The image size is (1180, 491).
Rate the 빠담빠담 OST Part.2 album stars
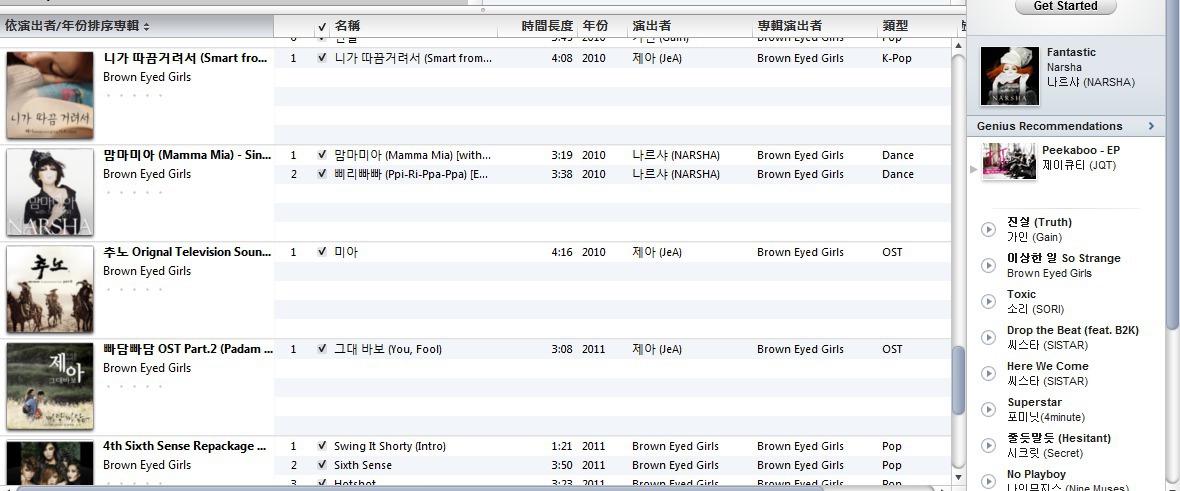134,386
